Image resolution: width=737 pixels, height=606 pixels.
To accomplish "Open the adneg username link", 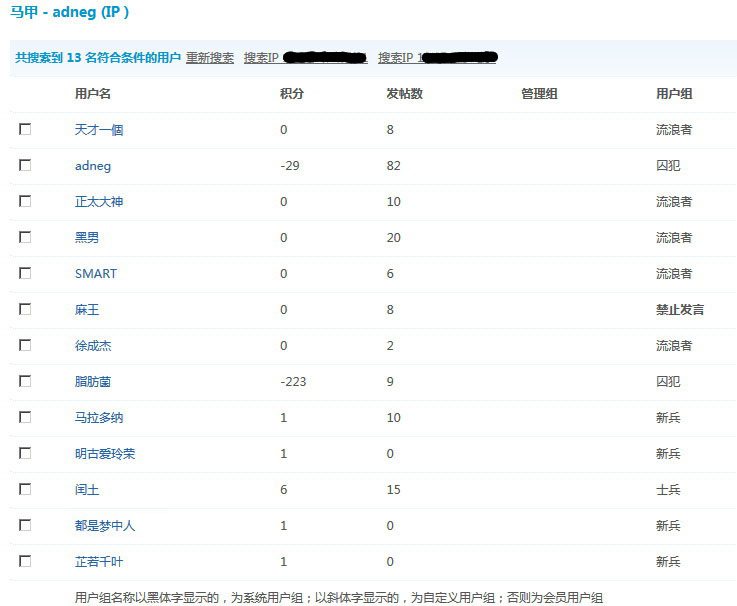I will click(x=93, y=166).
